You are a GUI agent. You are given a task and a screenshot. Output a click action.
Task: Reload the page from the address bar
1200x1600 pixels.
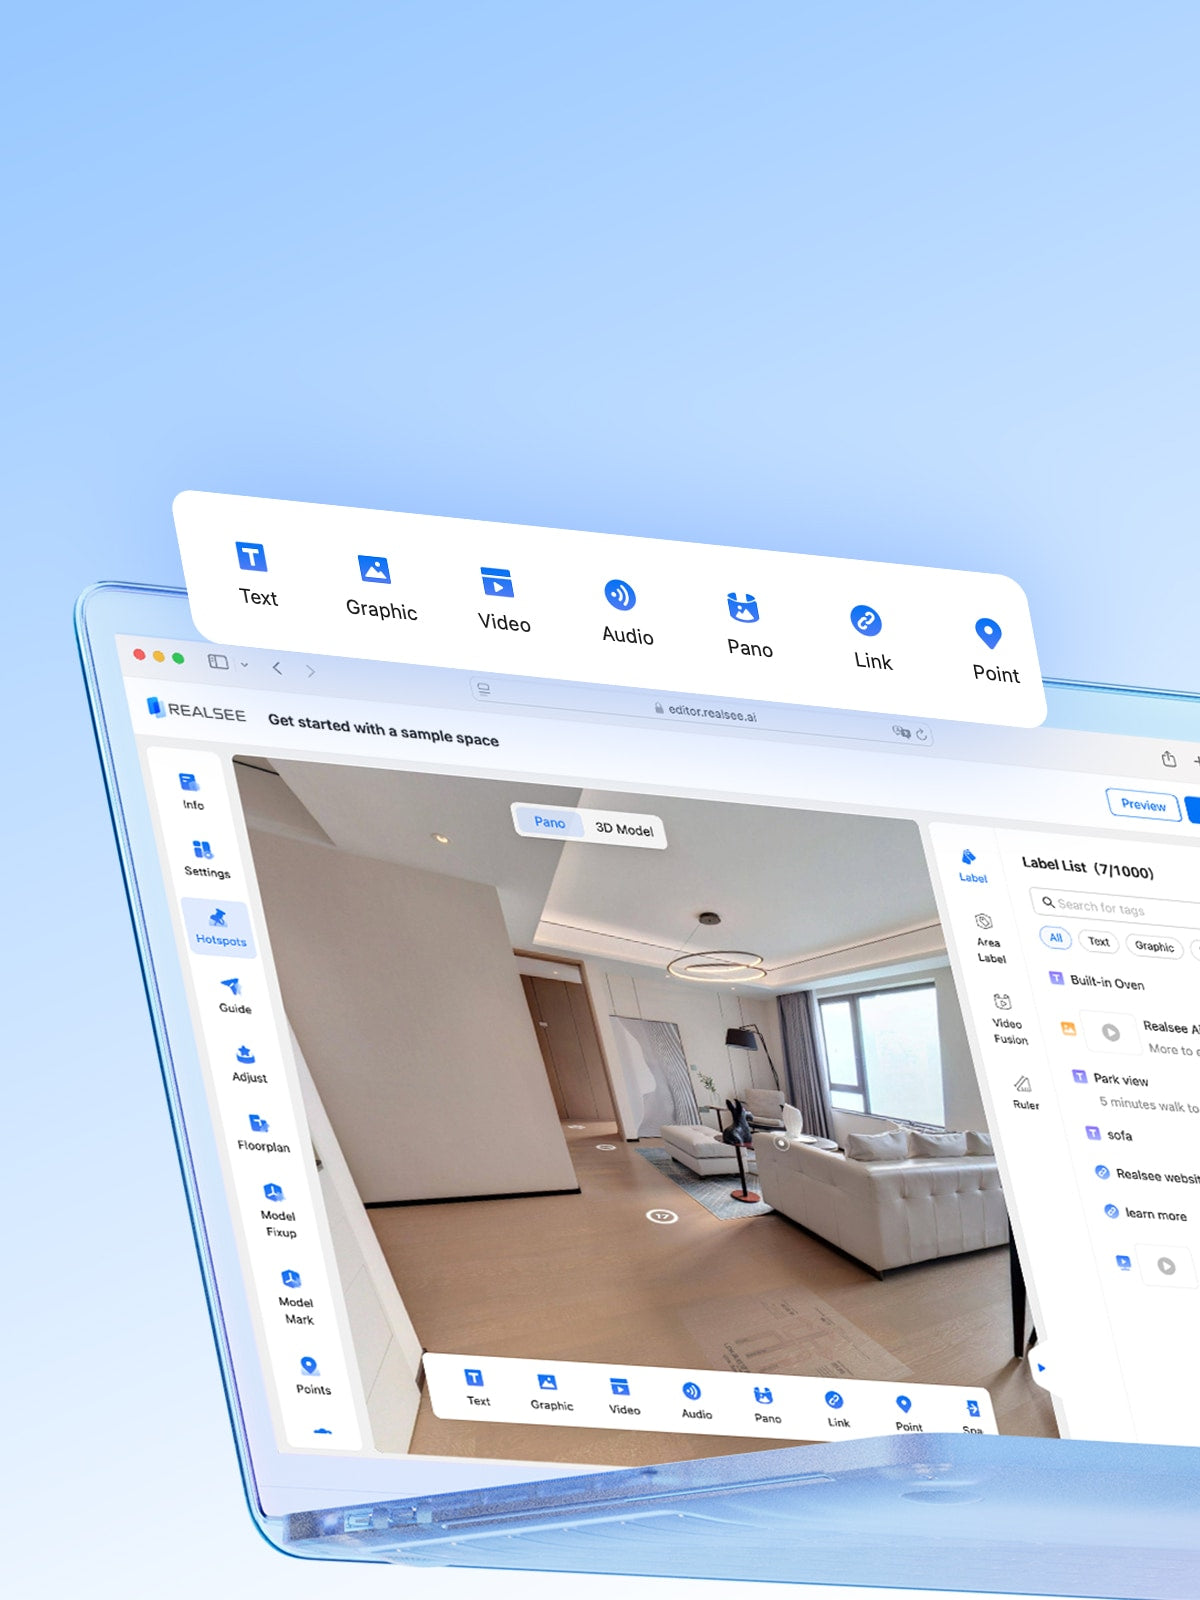[921, 734]
